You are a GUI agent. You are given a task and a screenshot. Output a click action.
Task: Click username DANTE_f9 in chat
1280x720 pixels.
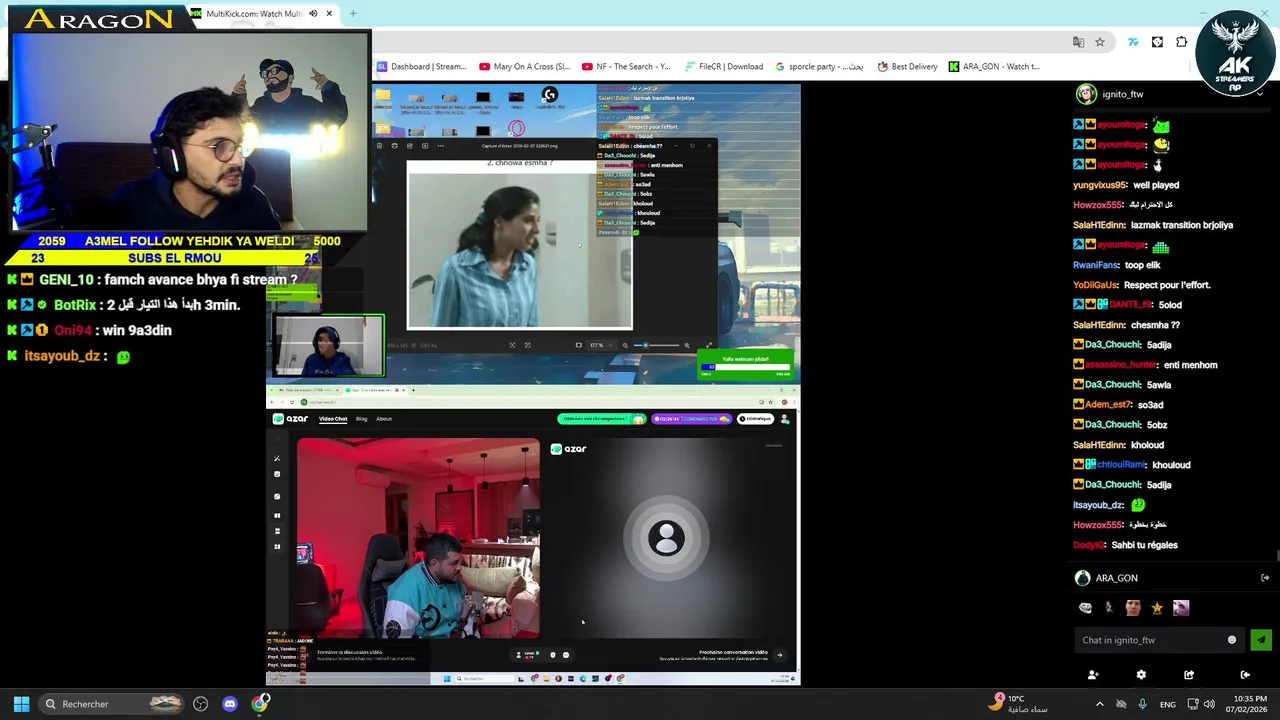tap(1130, 305)
